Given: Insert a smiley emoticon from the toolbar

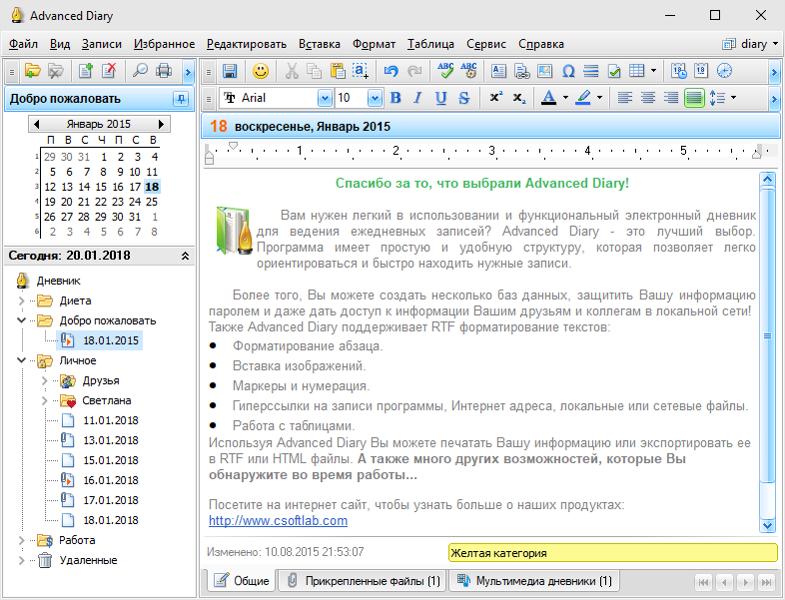Looking at the screenshot, I should [260, 71].
